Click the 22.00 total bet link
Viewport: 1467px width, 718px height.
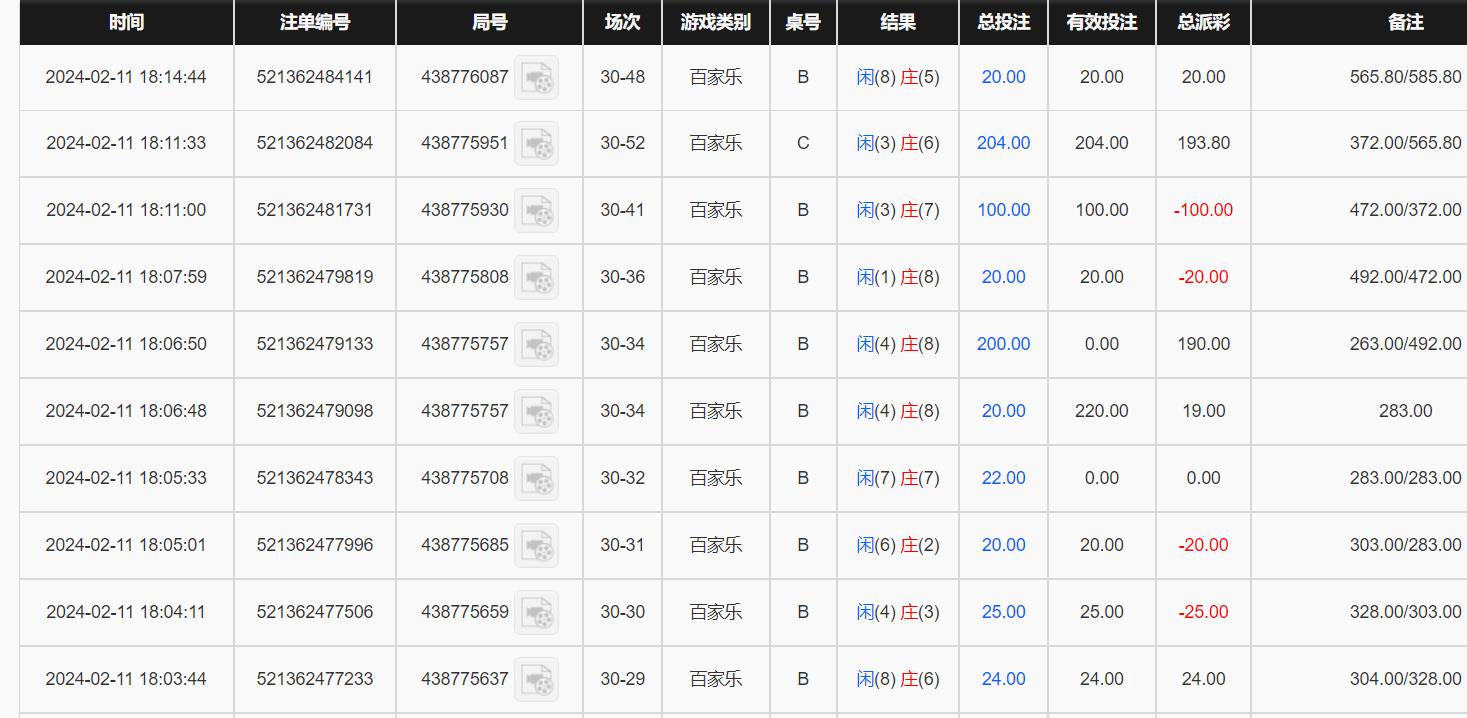coord(1003,478)
